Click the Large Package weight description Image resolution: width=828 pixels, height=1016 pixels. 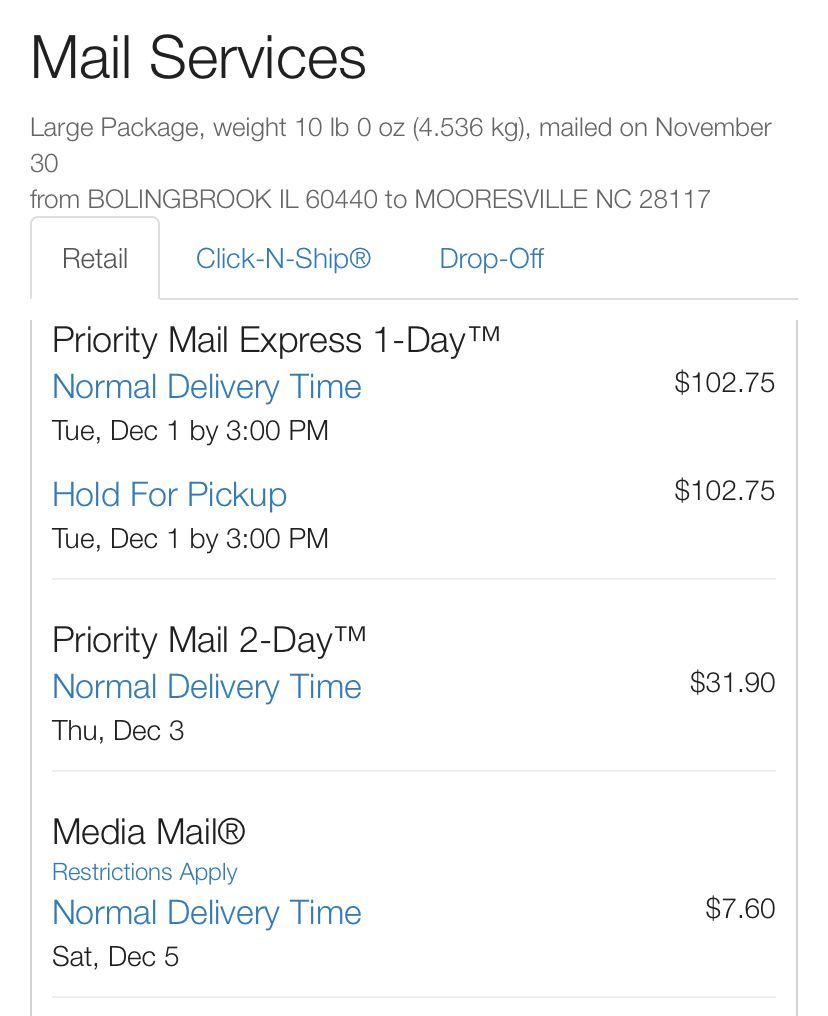400,145
